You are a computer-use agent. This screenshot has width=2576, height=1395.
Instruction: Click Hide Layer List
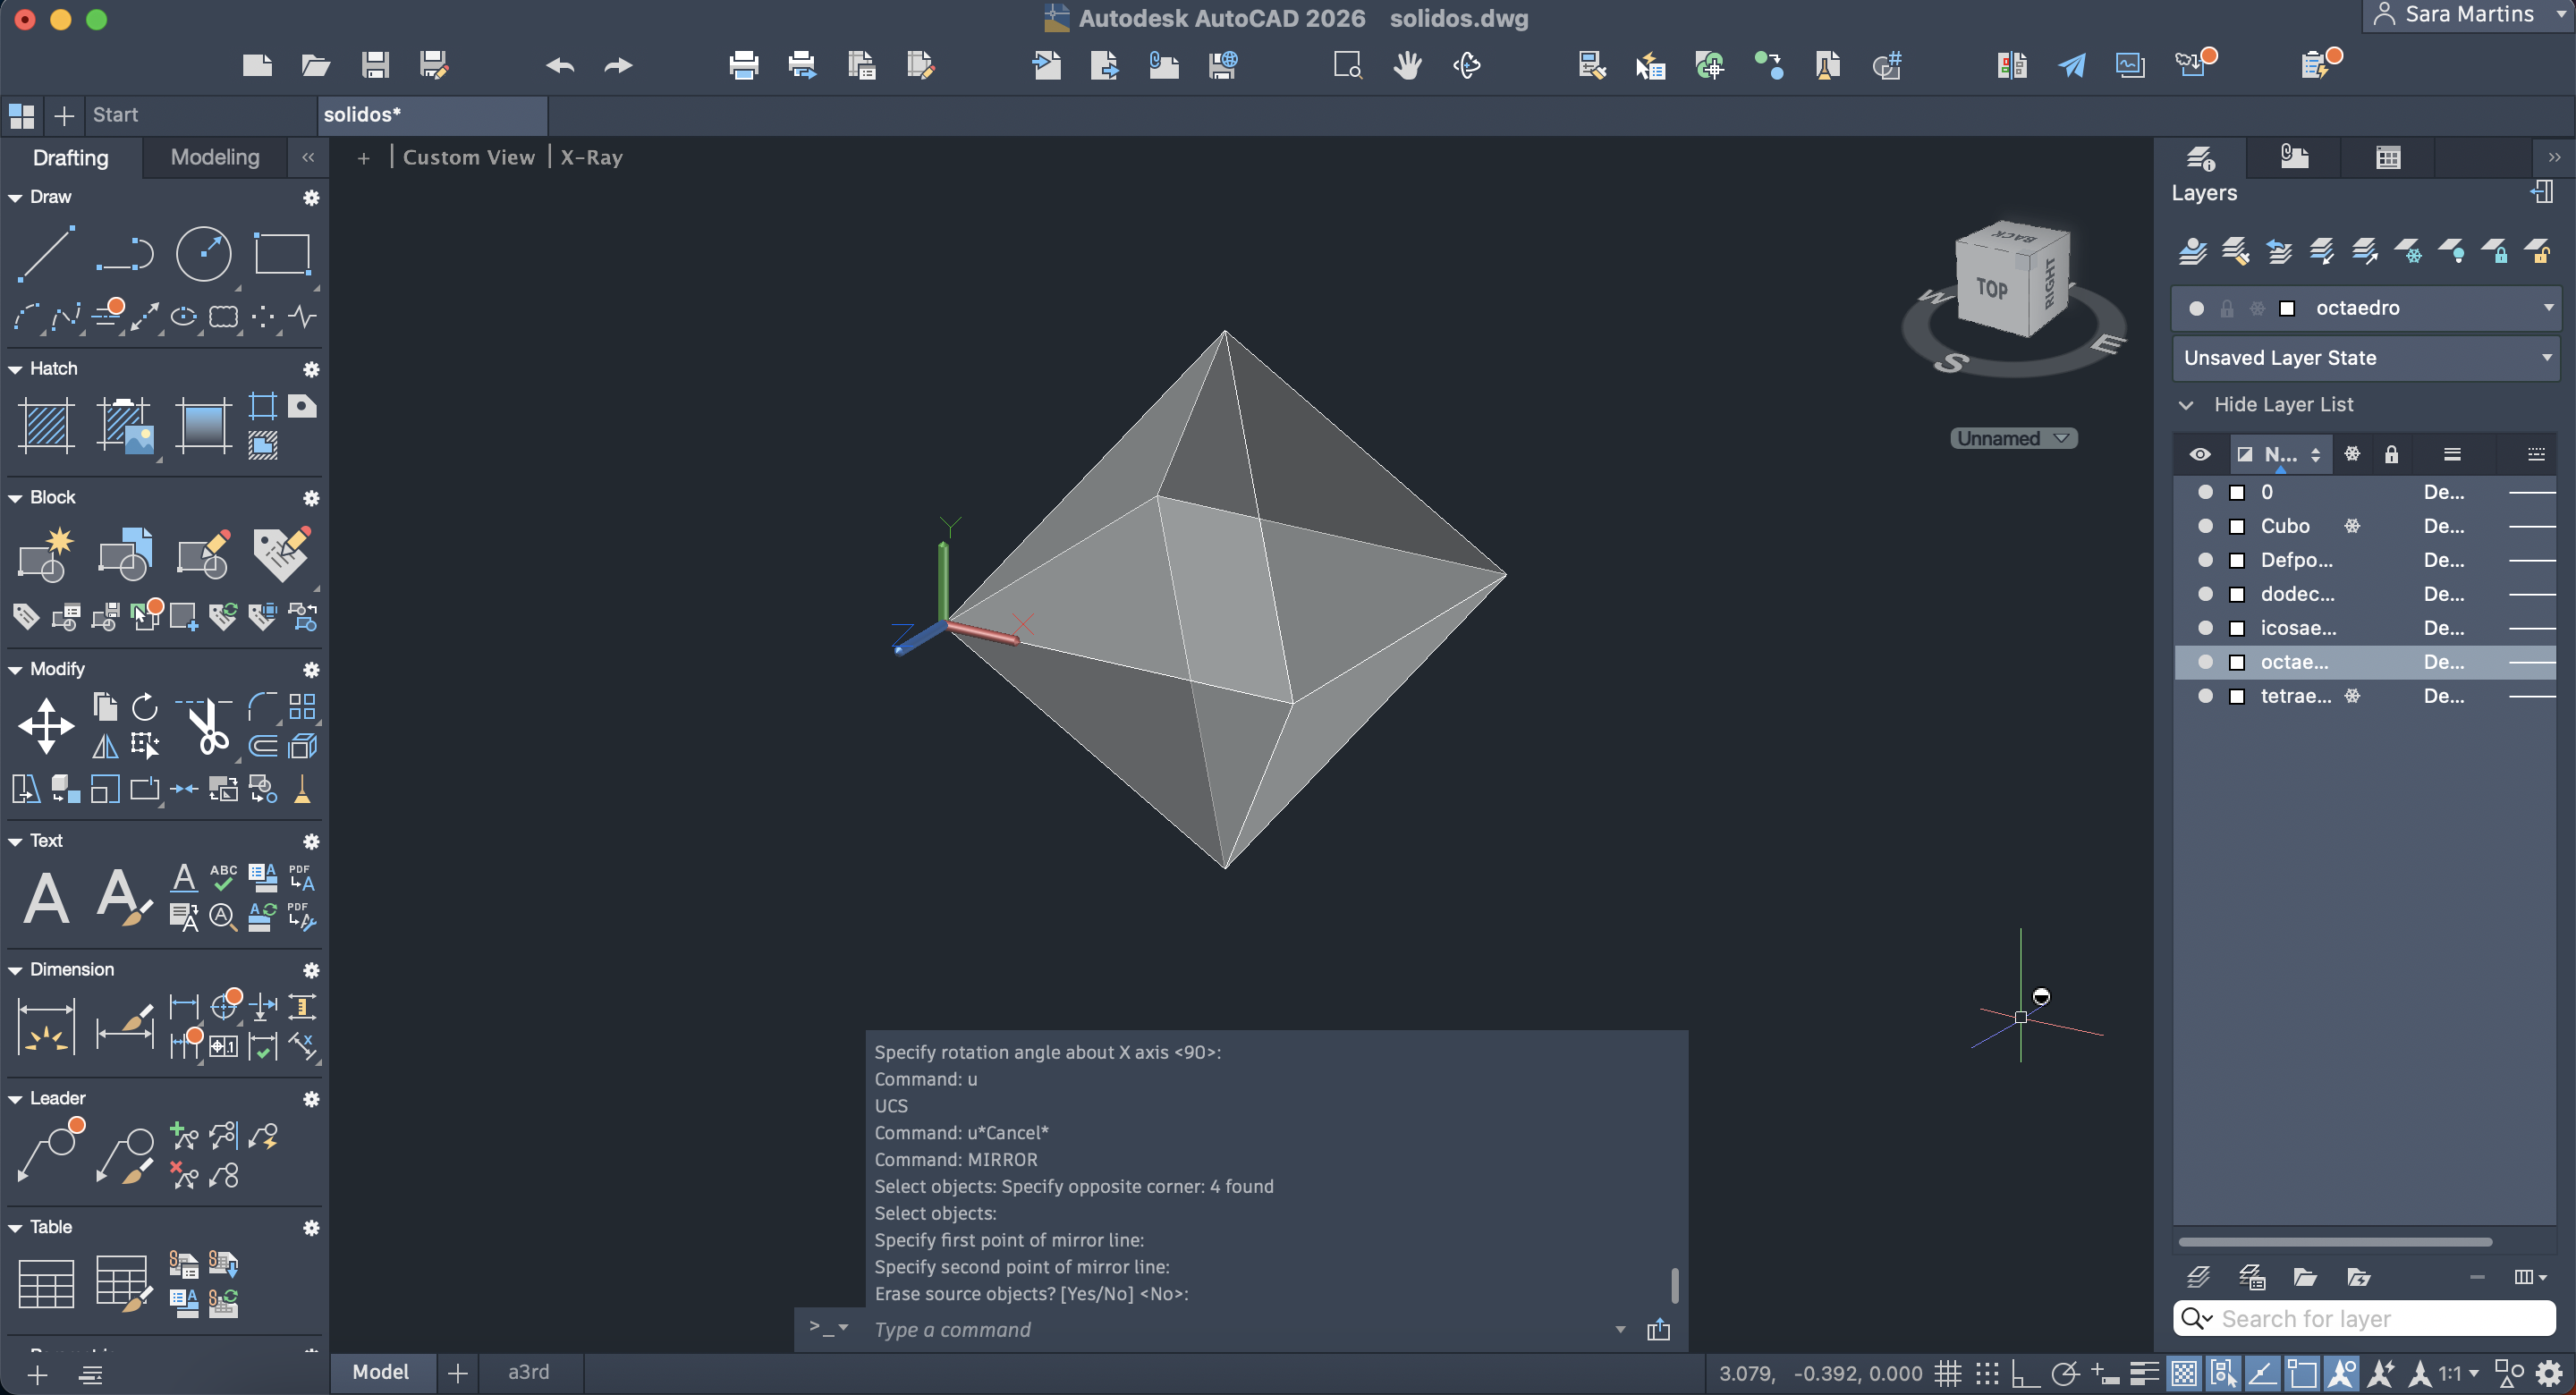(x=2283, y=405)
